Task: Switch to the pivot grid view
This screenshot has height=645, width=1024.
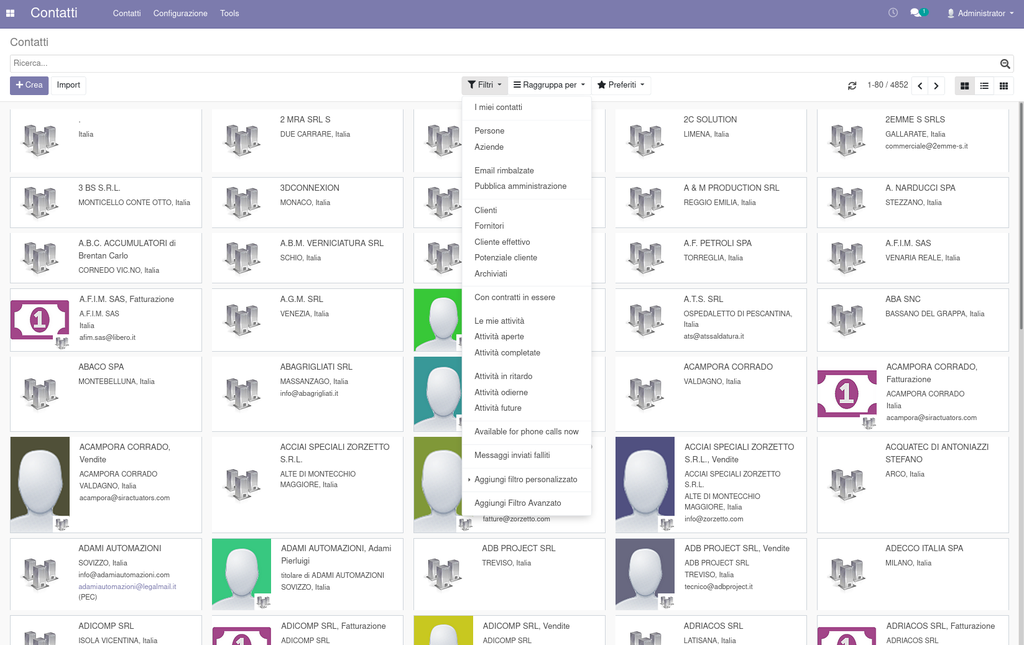Action: [1003, 86]
